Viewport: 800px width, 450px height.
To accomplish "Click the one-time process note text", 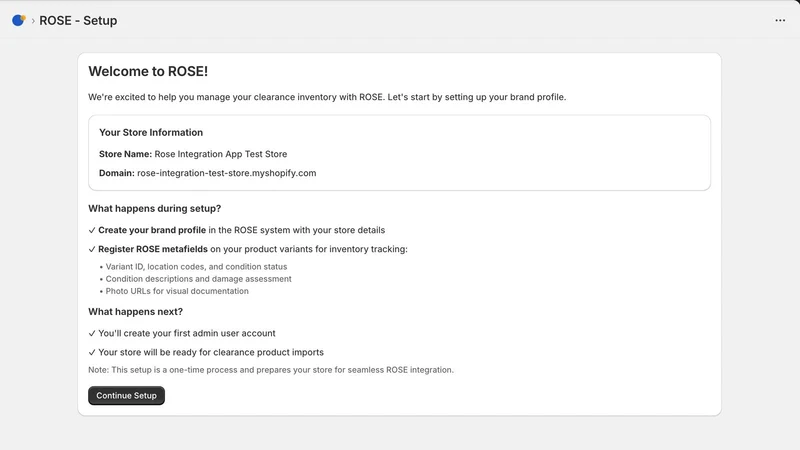I will click(x=271, y=370).
